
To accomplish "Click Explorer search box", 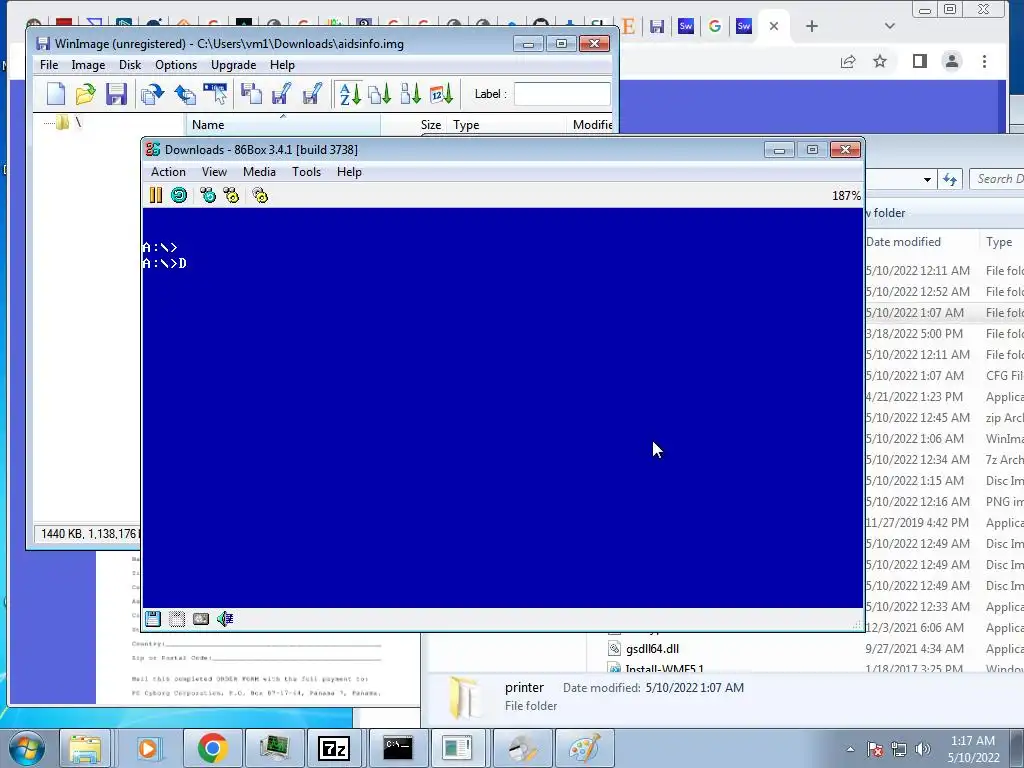I will 997,179.
